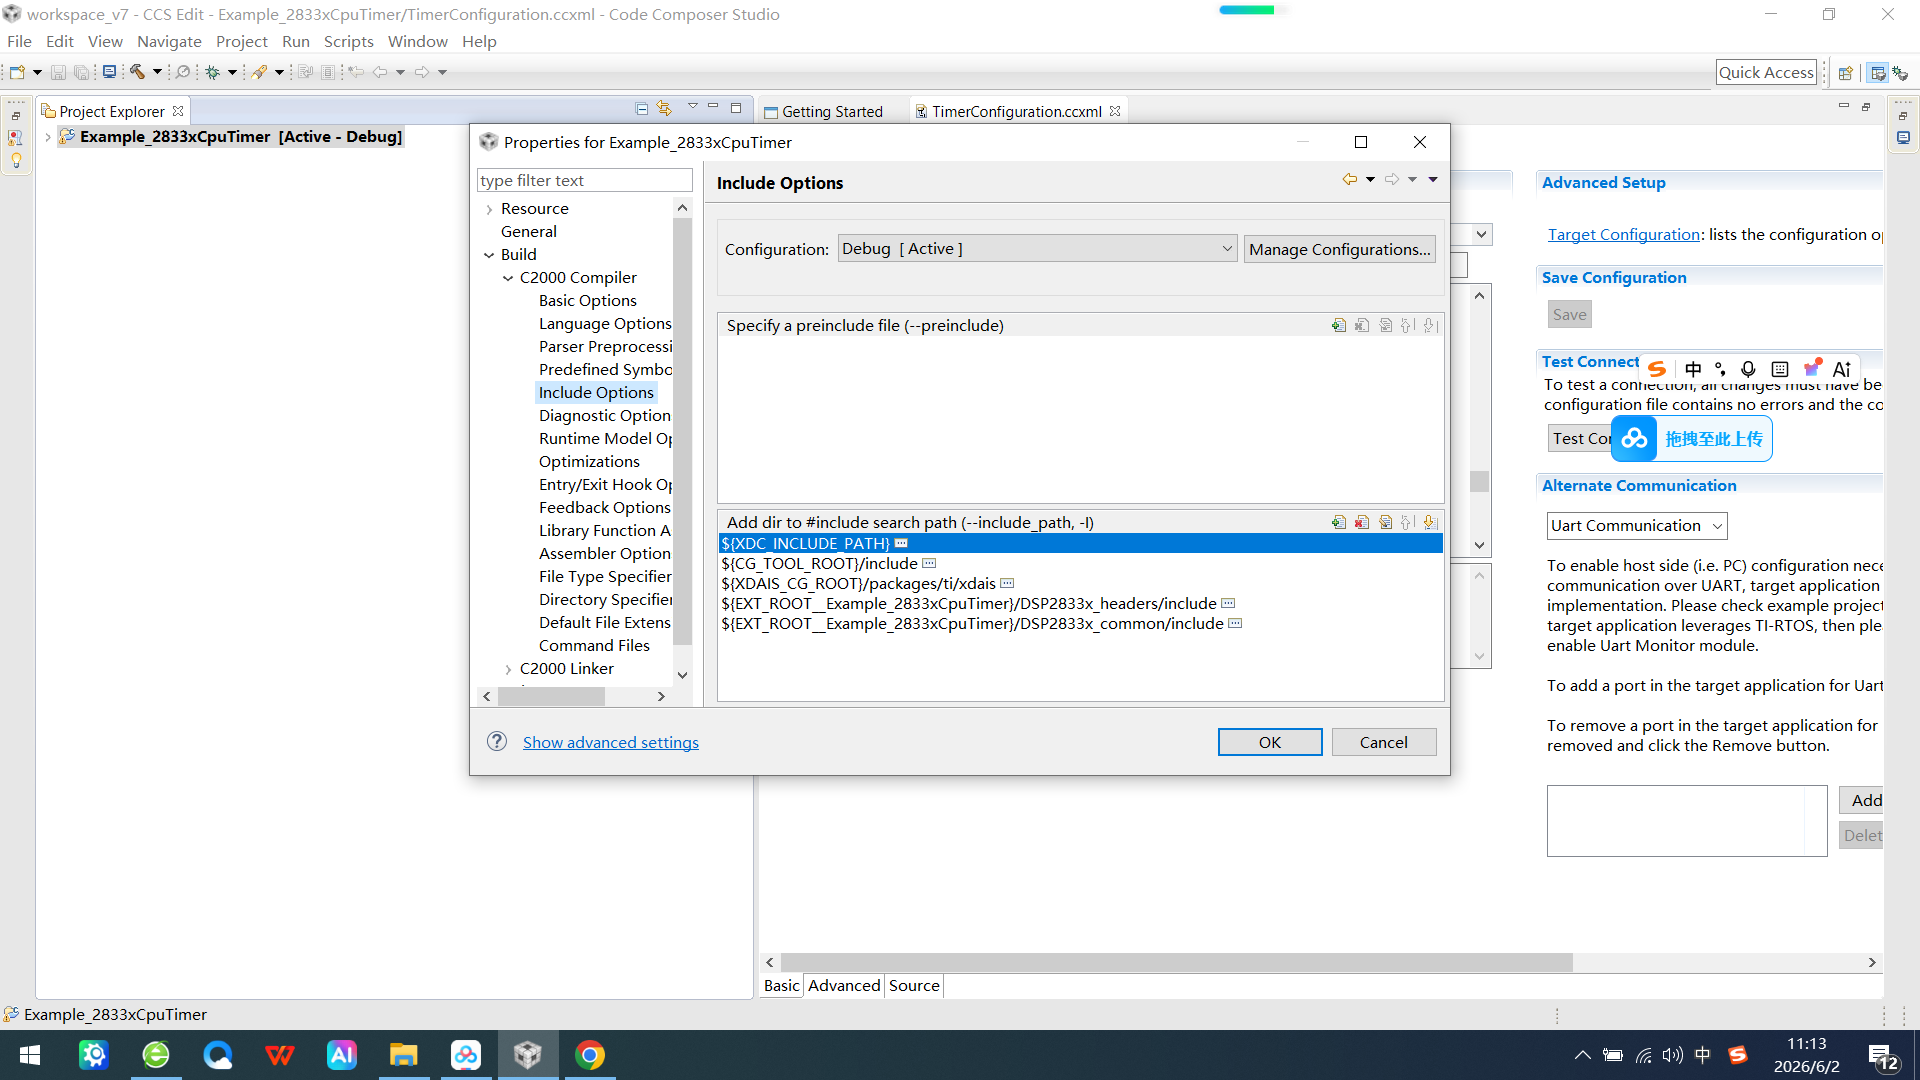Click the editor horizontal scrollbar
The image size is (1920, 1080).
click(1177, 962)
